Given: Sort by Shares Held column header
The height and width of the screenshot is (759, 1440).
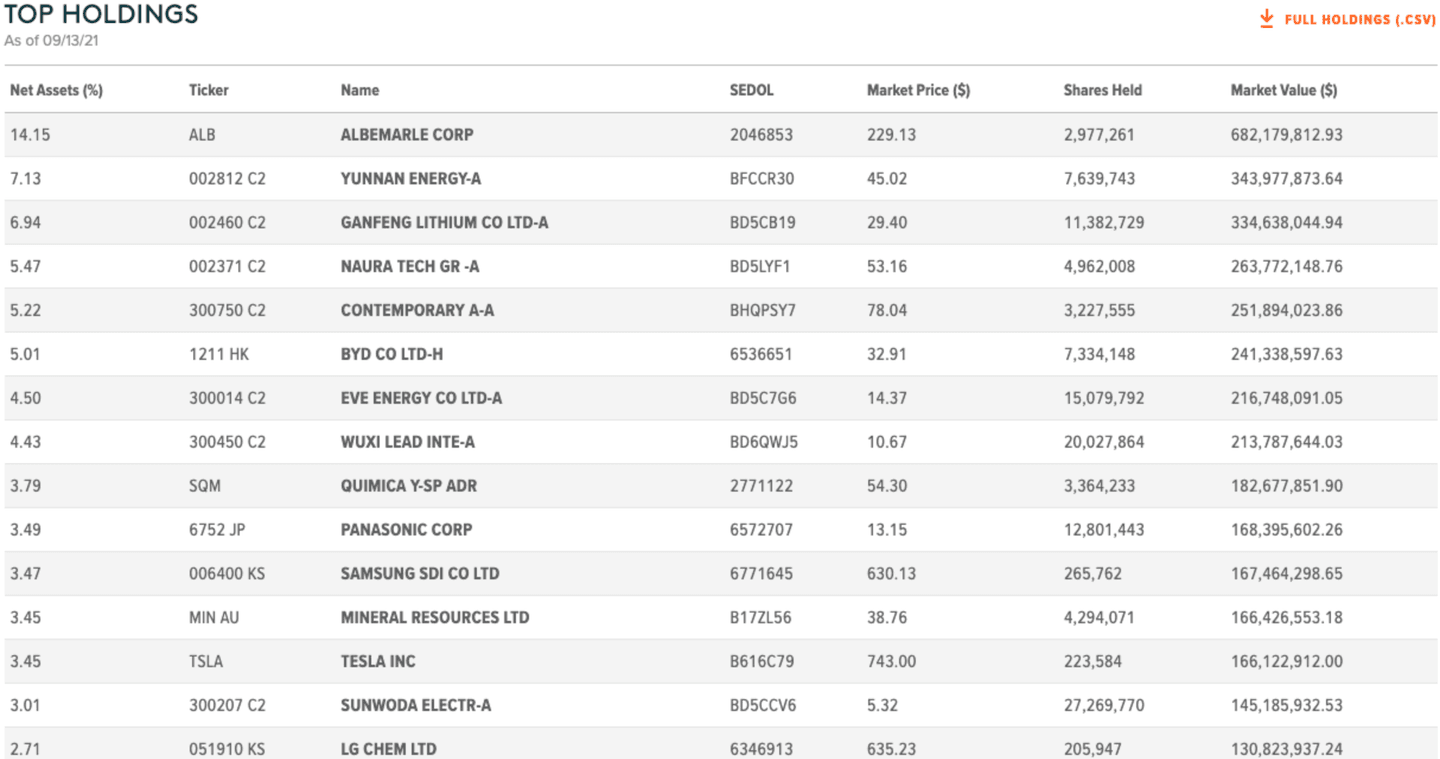Looking at the screenshot, I should (x=1103, y=90).
